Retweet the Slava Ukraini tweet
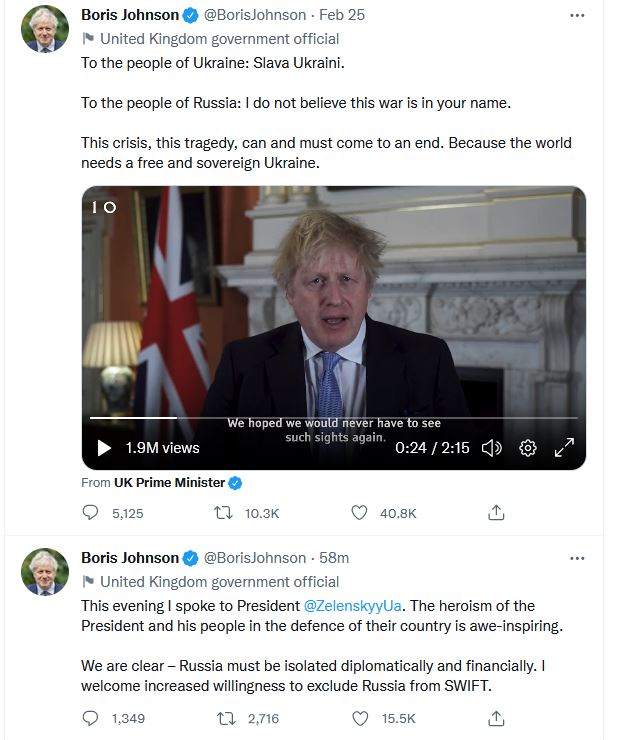631x740 pixels. 224,513
